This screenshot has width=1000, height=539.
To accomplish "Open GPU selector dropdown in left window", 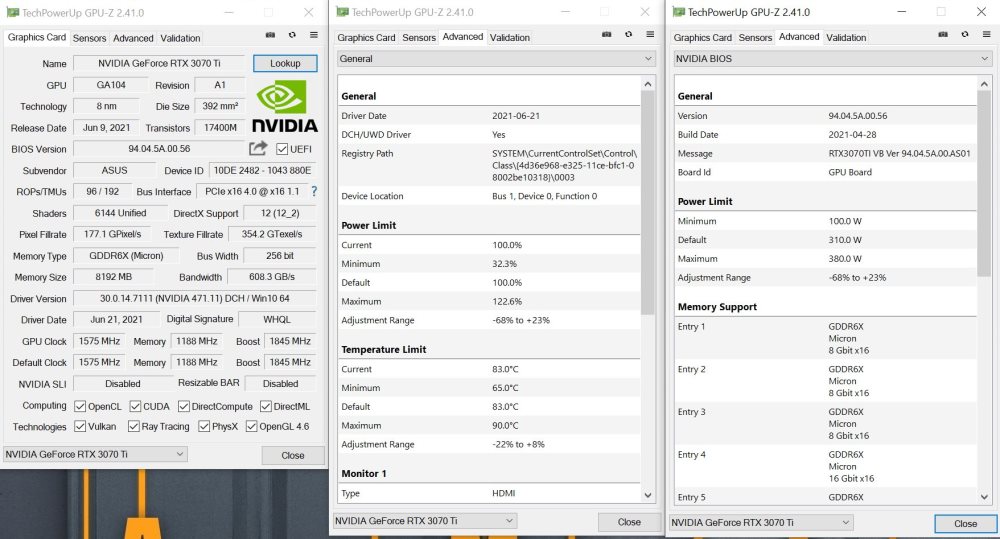I will 95,454.
